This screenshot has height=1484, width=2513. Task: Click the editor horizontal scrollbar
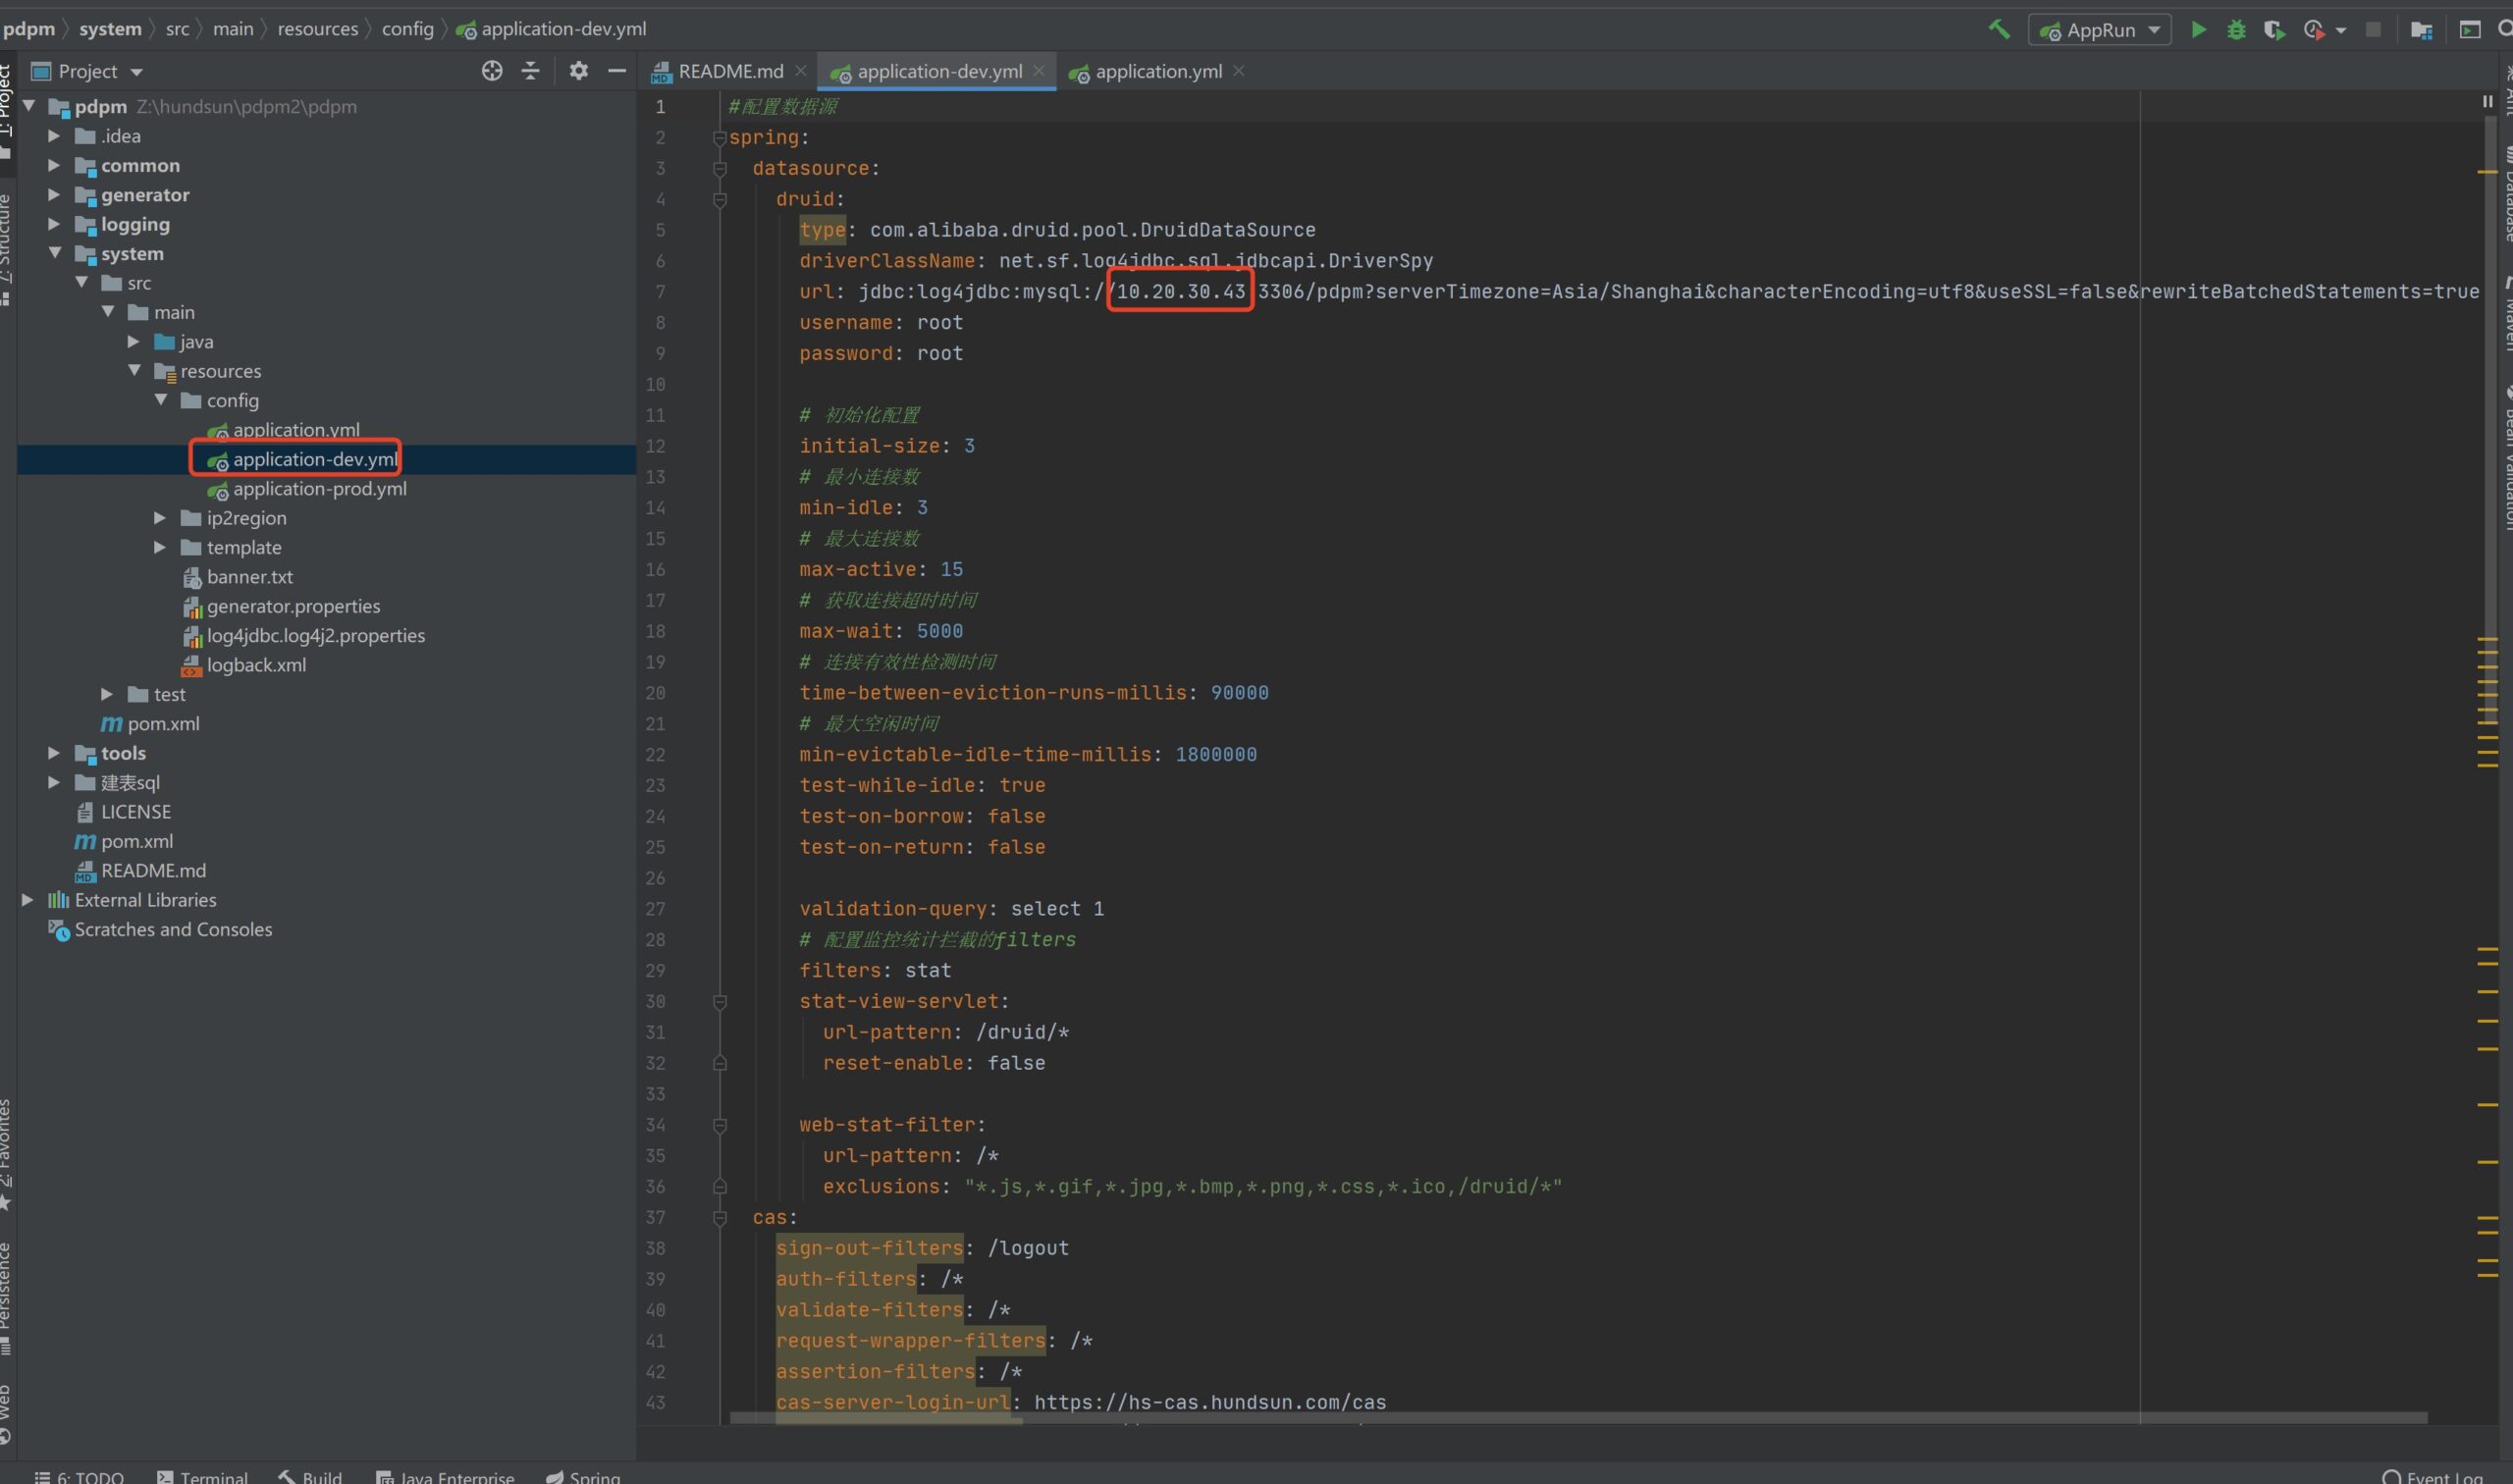coord(1579,1418)
